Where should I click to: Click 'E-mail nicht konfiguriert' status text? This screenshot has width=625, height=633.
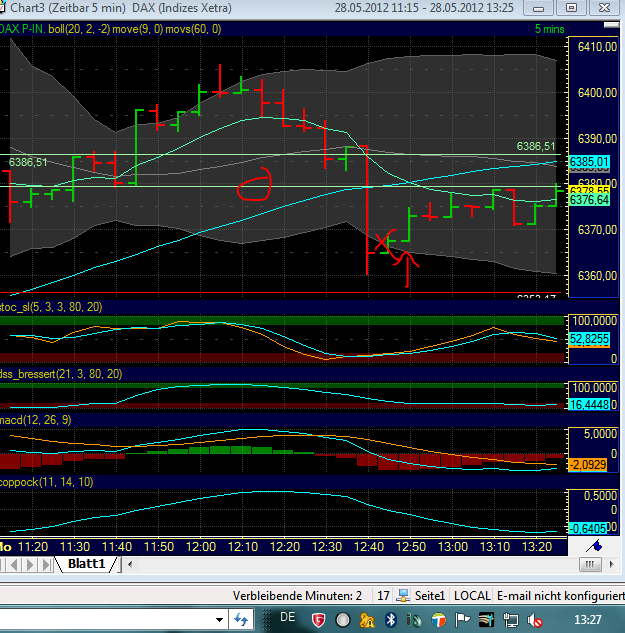(561, 596)
